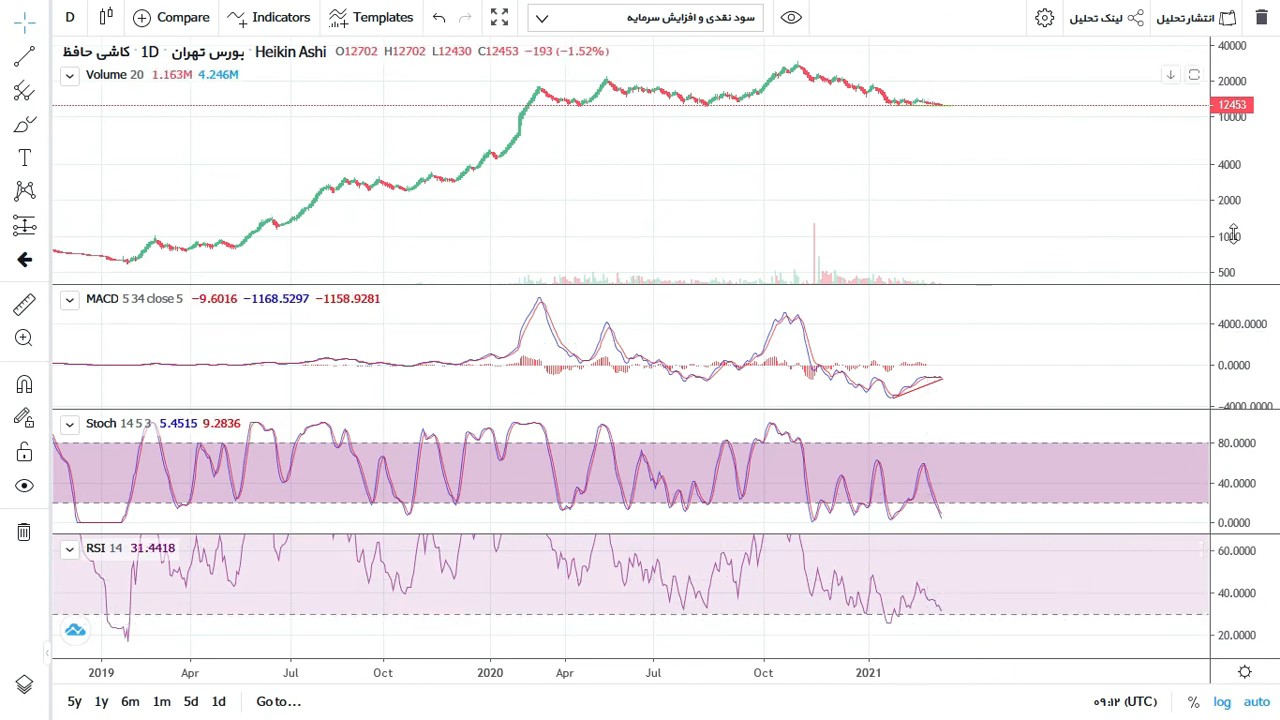Toggle percent scale mode

1193,702
